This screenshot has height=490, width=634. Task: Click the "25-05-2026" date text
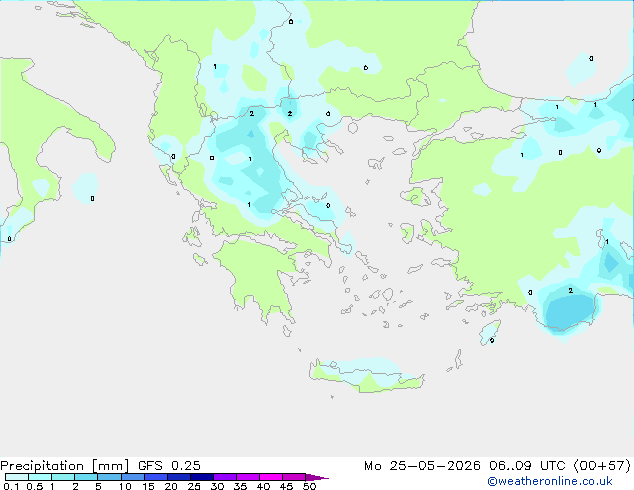click(x=435, y=466)
